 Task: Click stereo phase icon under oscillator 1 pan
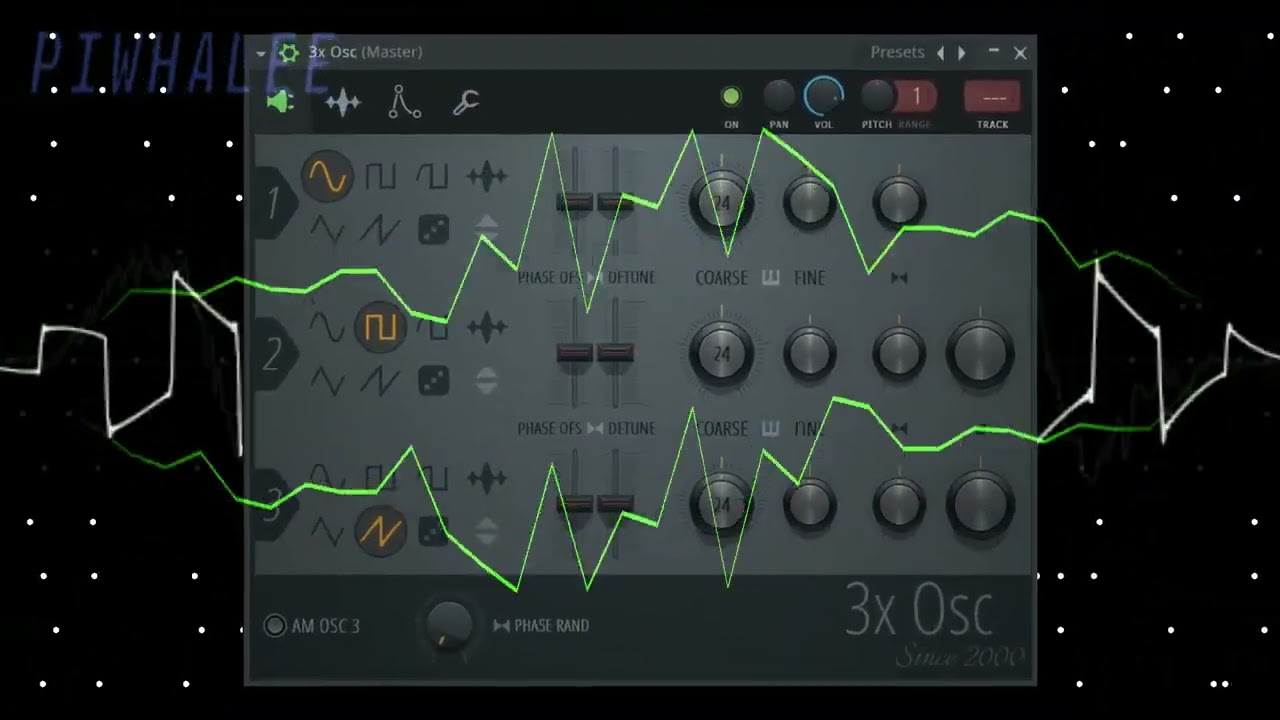coord(899,278)
